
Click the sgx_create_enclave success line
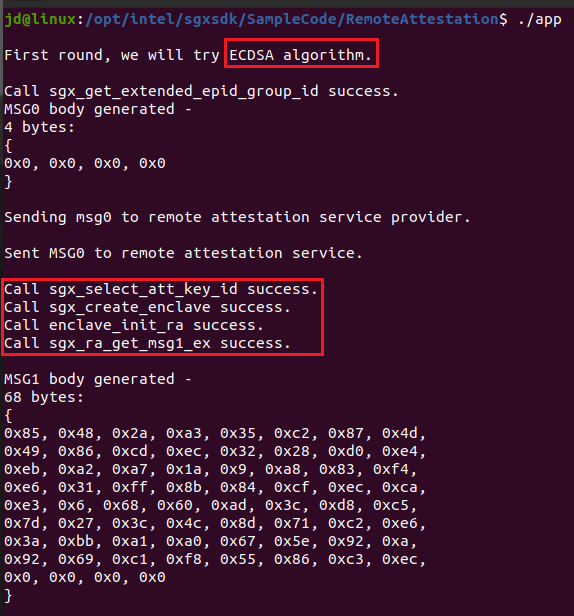click(147, 308)
